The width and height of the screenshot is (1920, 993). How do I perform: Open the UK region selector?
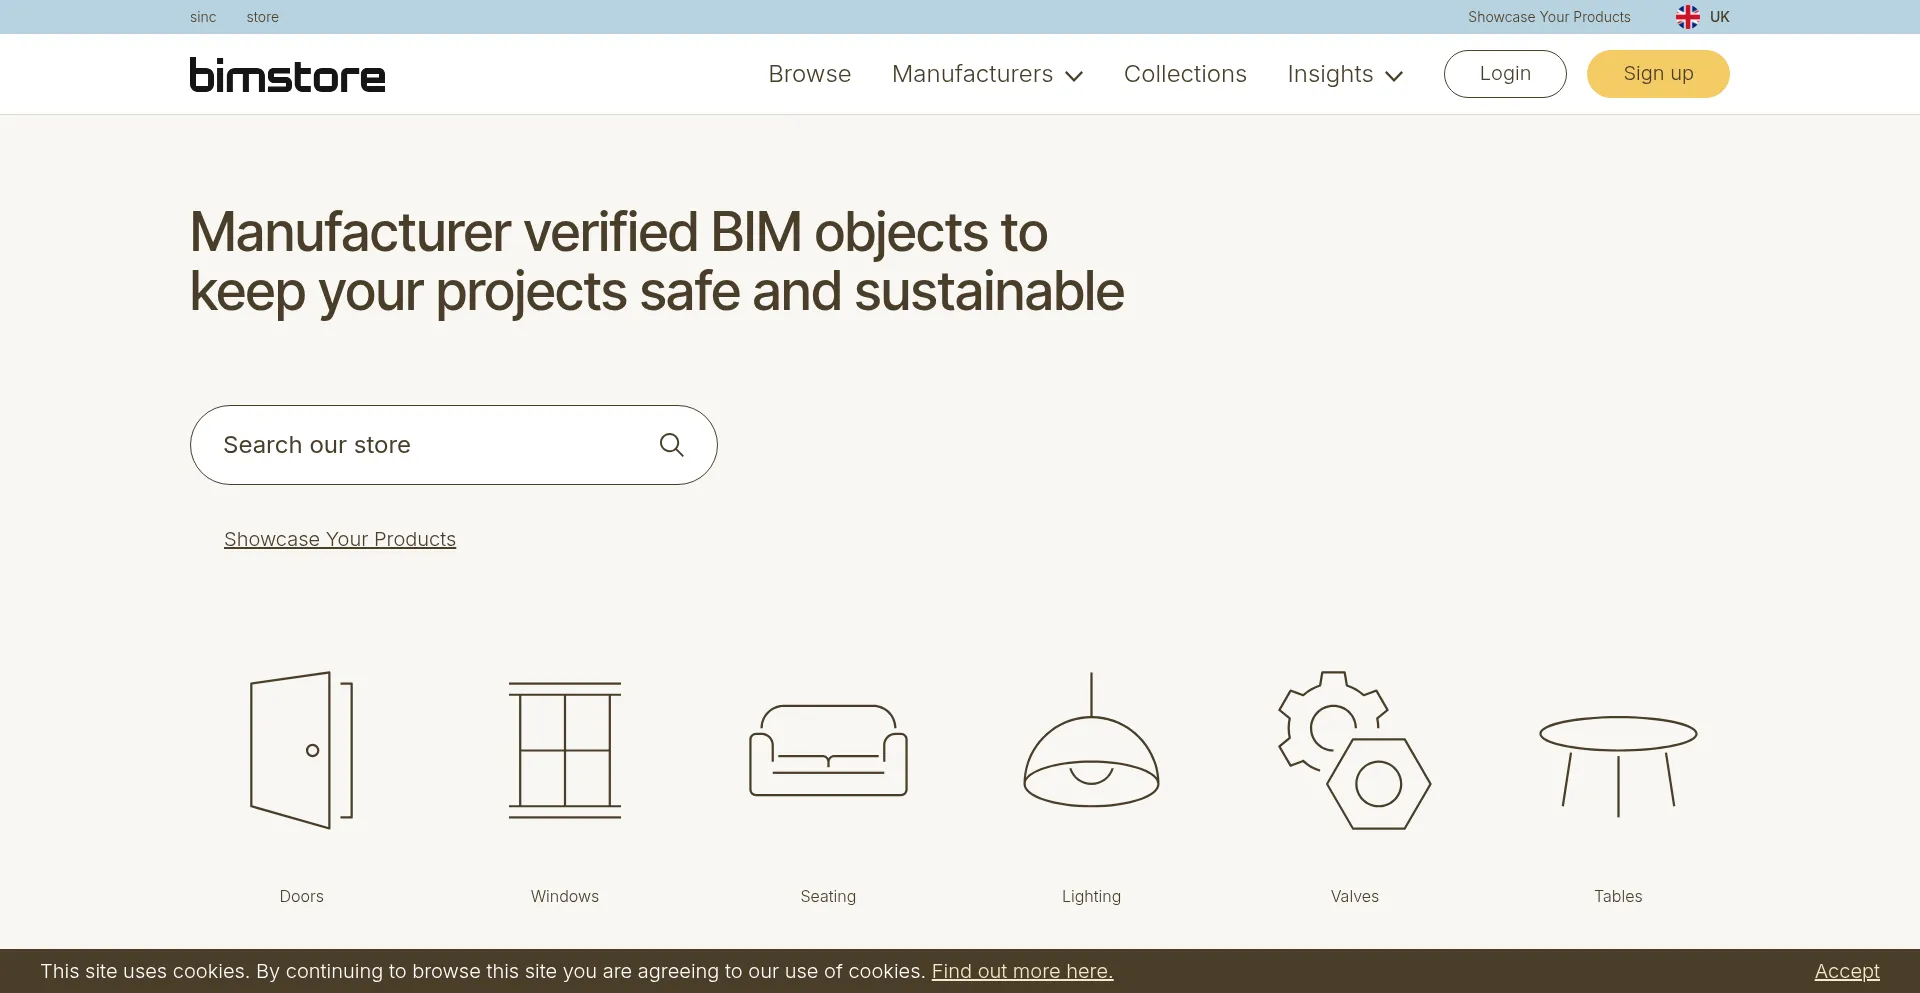click(x=1703, y=16)
